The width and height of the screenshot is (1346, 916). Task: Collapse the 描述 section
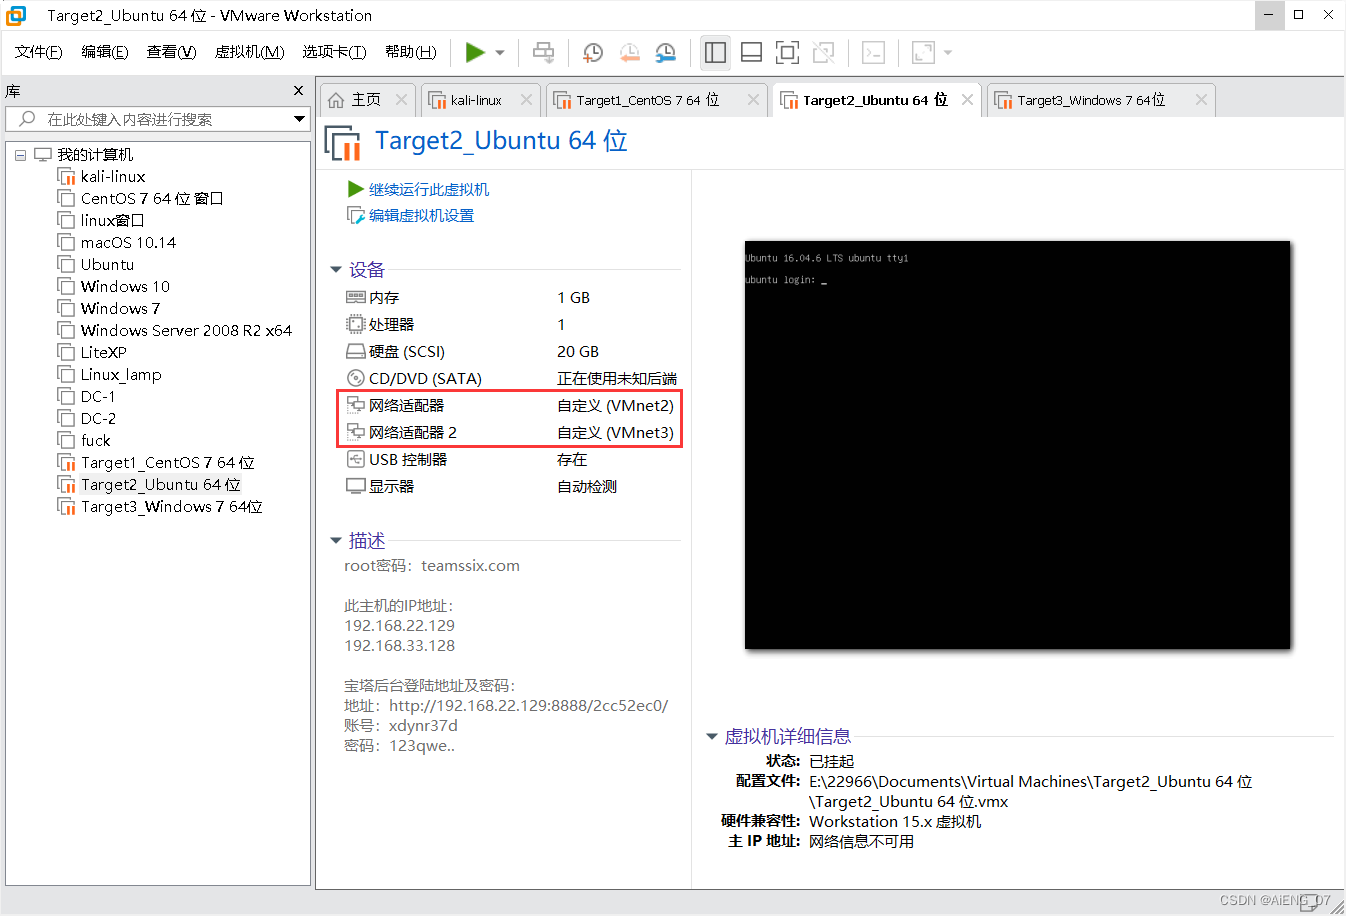pos(336,541)
